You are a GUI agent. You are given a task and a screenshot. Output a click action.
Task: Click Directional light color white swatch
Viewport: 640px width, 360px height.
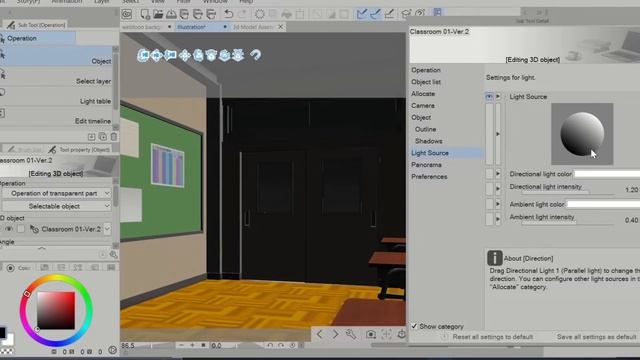click(x=607, y=174)
